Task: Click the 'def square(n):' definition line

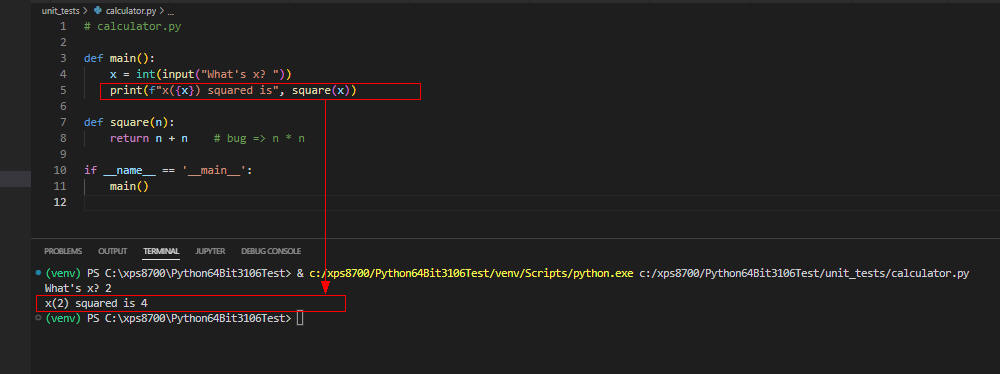Action: coord(129,123)
